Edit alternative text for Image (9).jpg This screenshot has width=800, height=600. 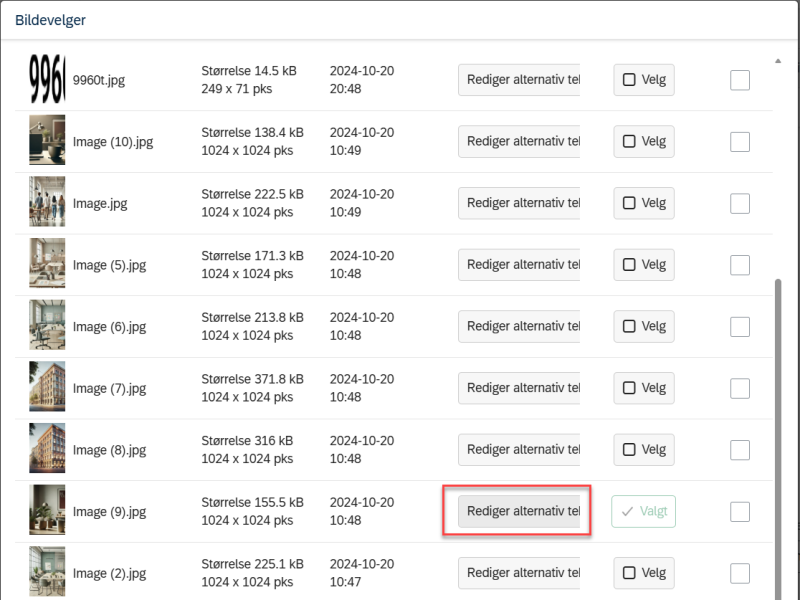coord(519,511)
